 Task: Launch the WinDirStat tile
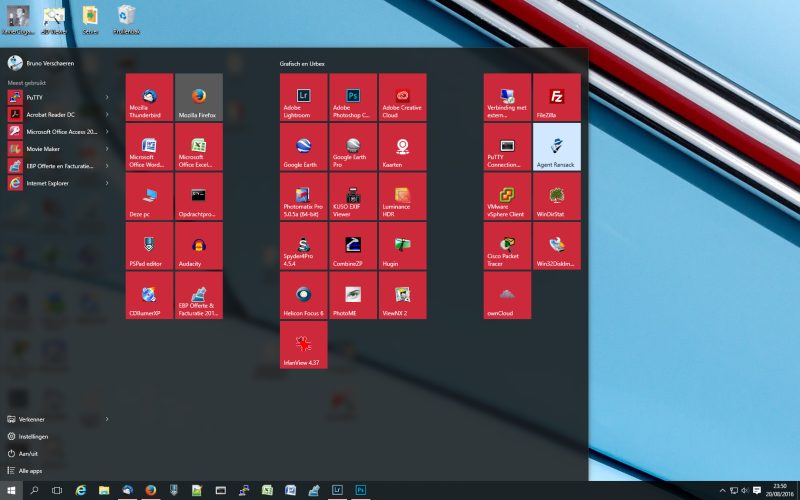[557, 196]
